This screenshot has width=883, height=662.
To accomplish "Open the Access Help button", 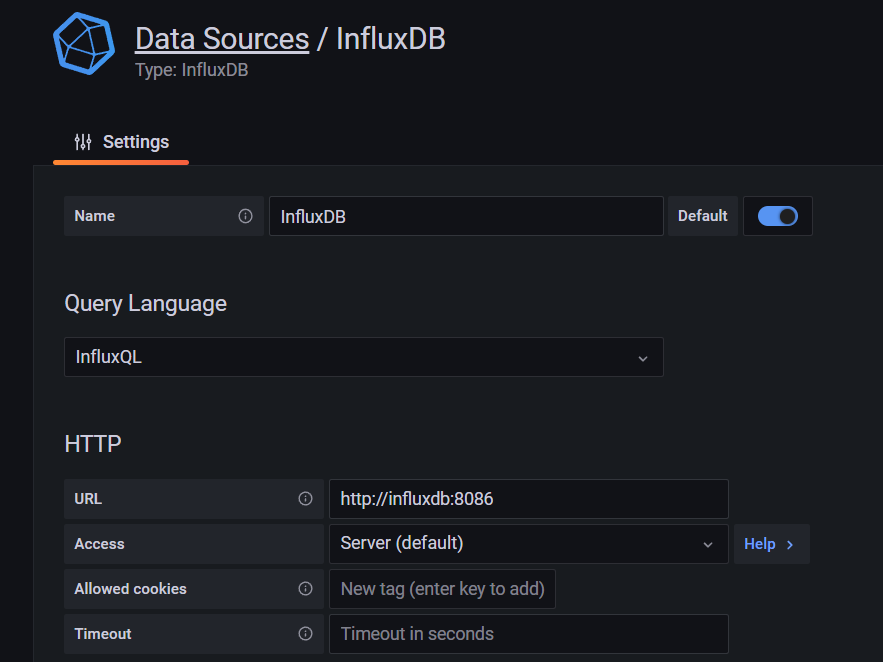I will pyautogui.click(x=771, y=544).
